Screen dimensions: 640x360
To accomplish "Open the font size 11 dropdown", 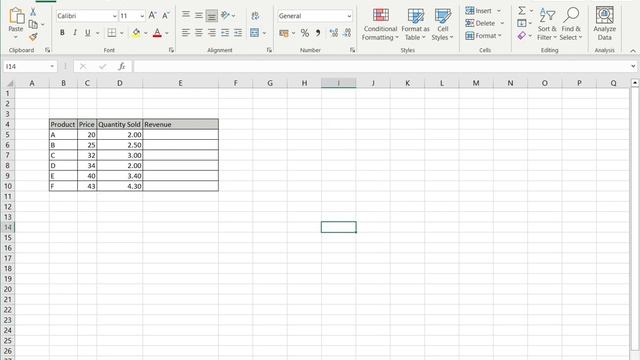I will click(x=142, y=16).
